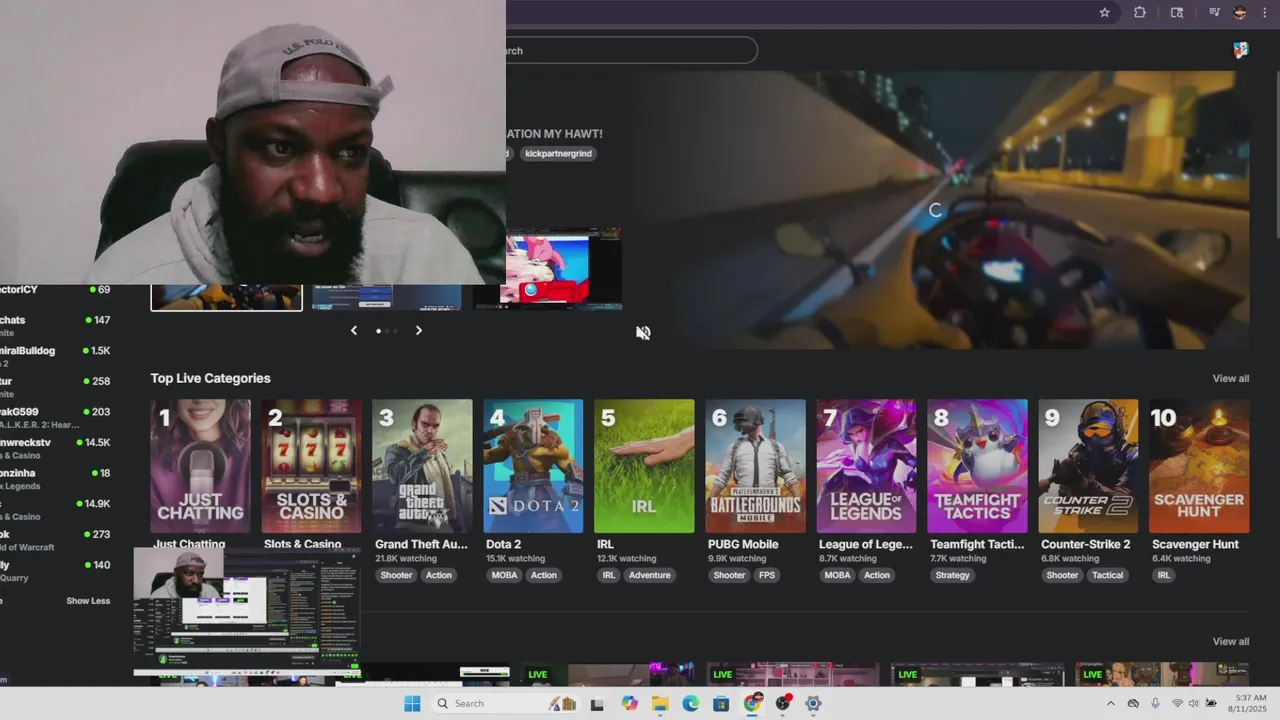Open Chrome media controls icon
1280x720 pixels.
(x=1214, y=13)
